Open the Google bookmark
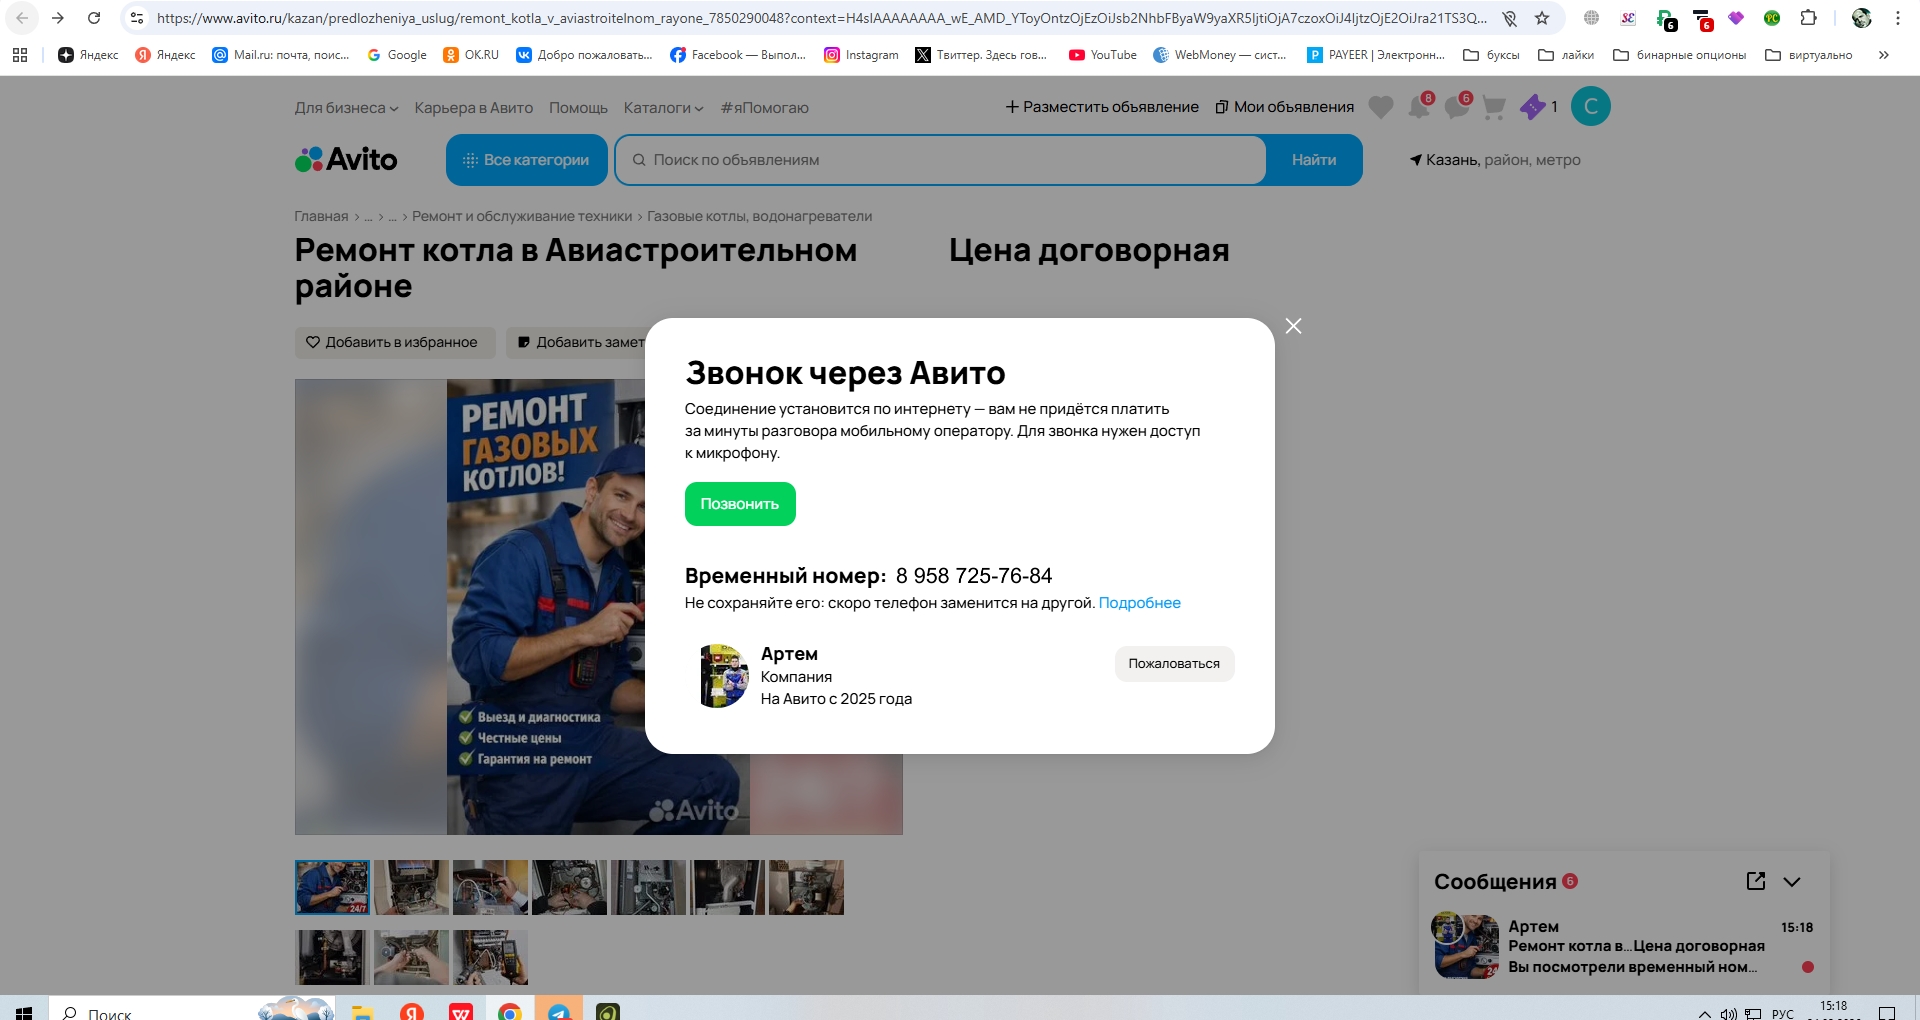Screen dimensions: 1920x1020 tap(397, 55)
